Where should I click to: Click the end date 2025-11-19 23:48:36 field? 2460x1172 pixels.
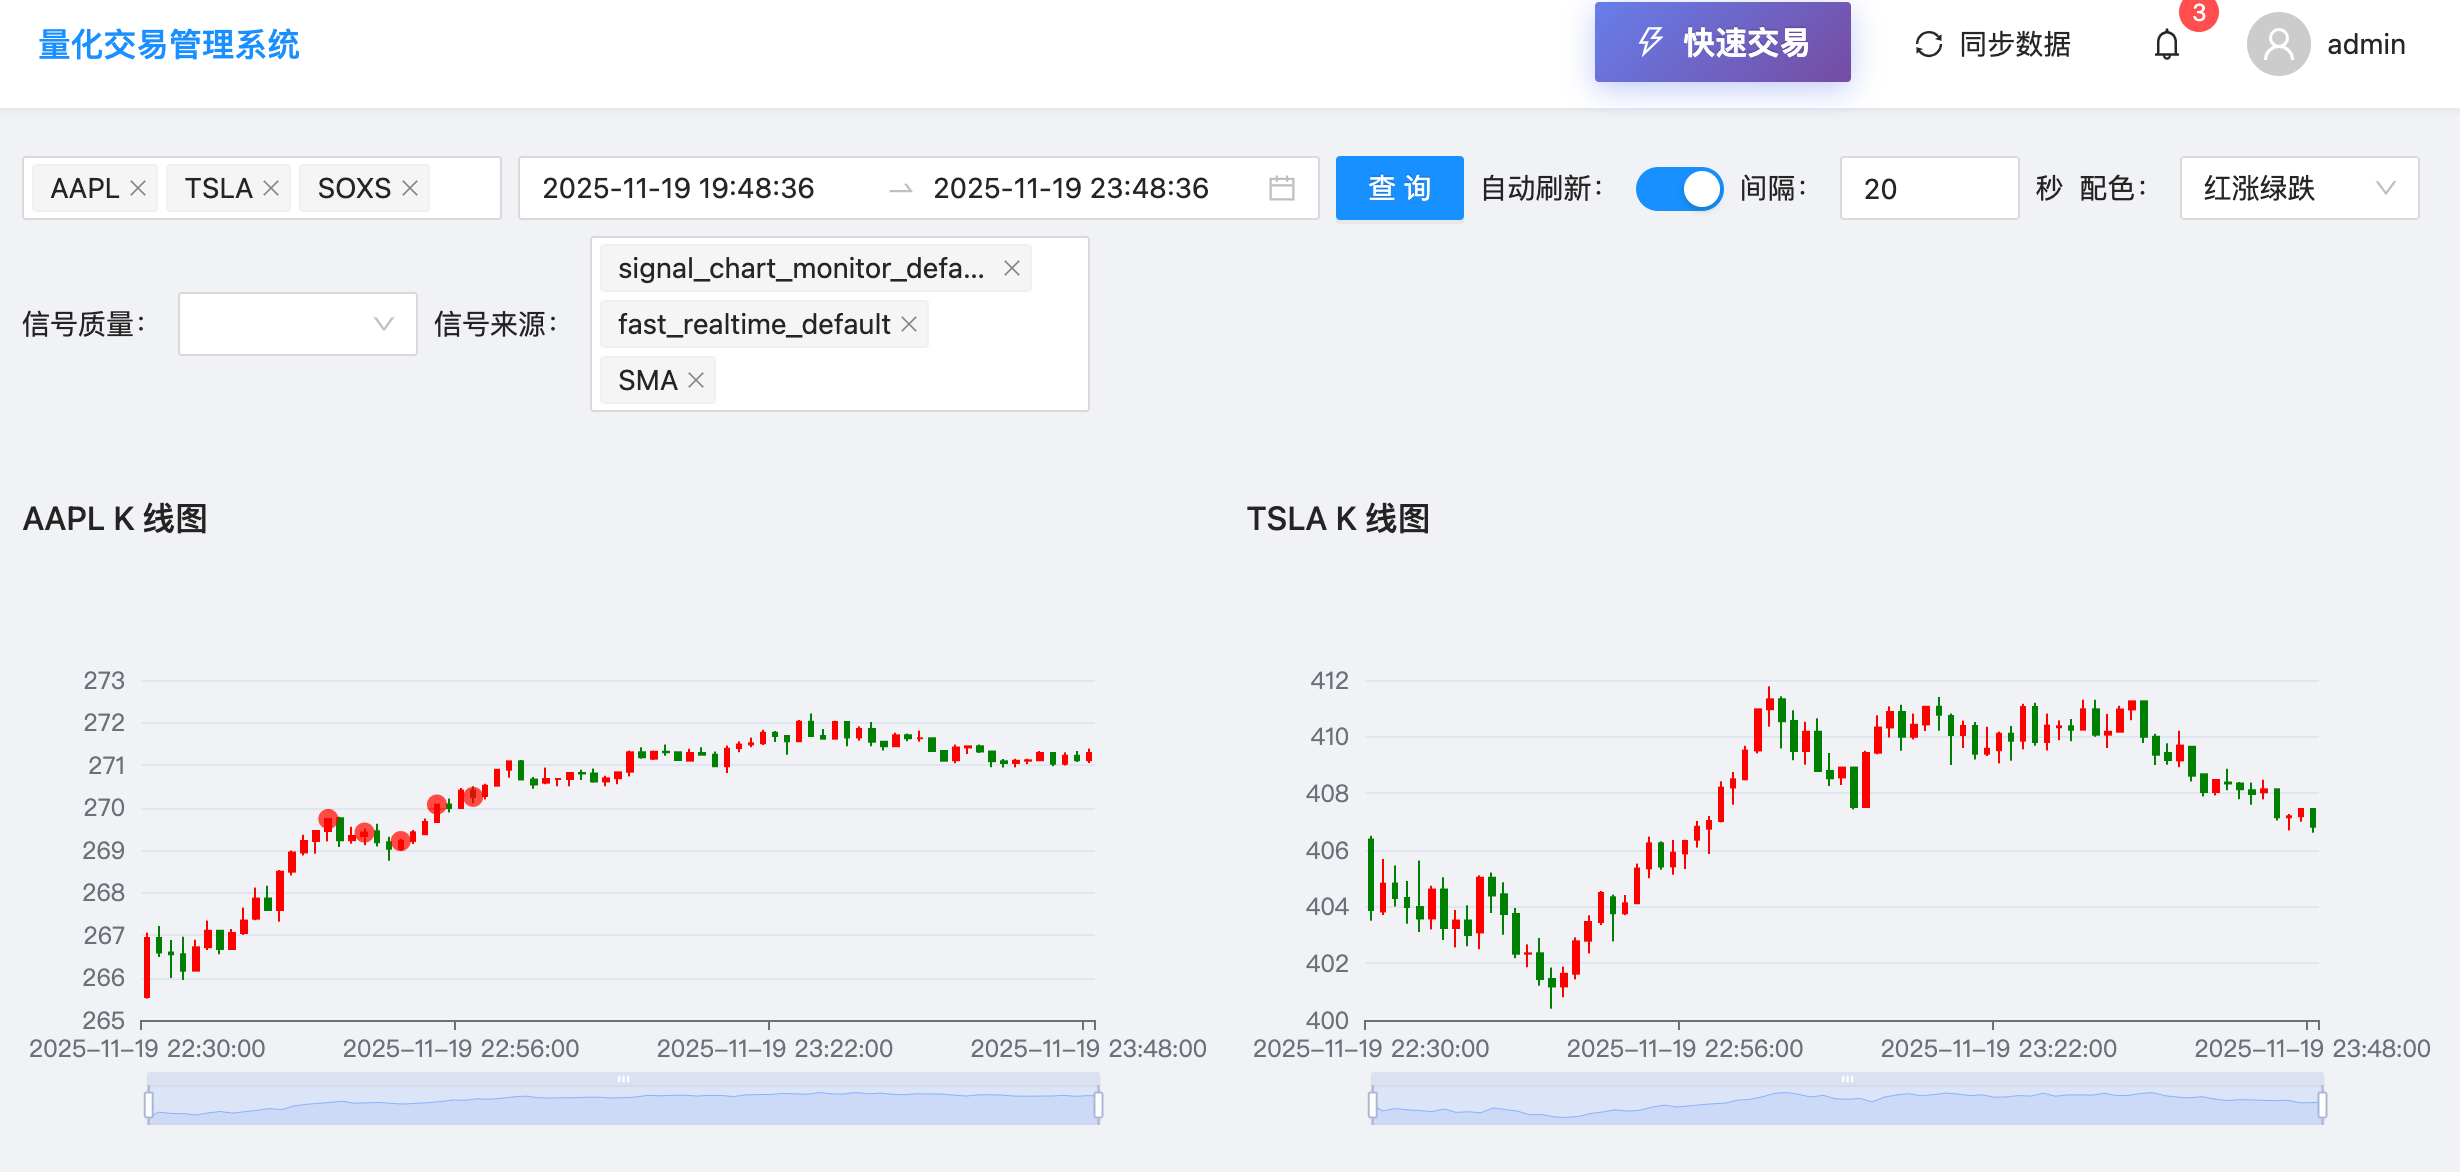[x=1071, y=188]
